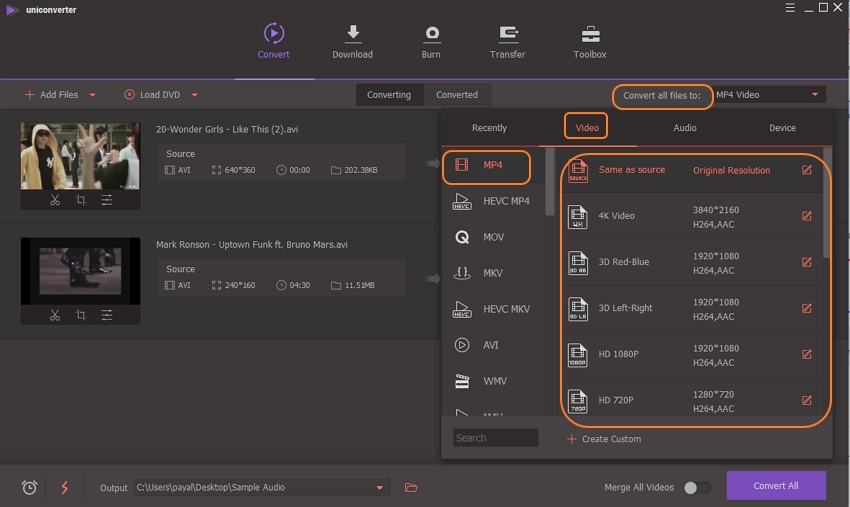Switch to the Video tab
Image resolution: width=850 pixels, height=507 pixels.
587,128
